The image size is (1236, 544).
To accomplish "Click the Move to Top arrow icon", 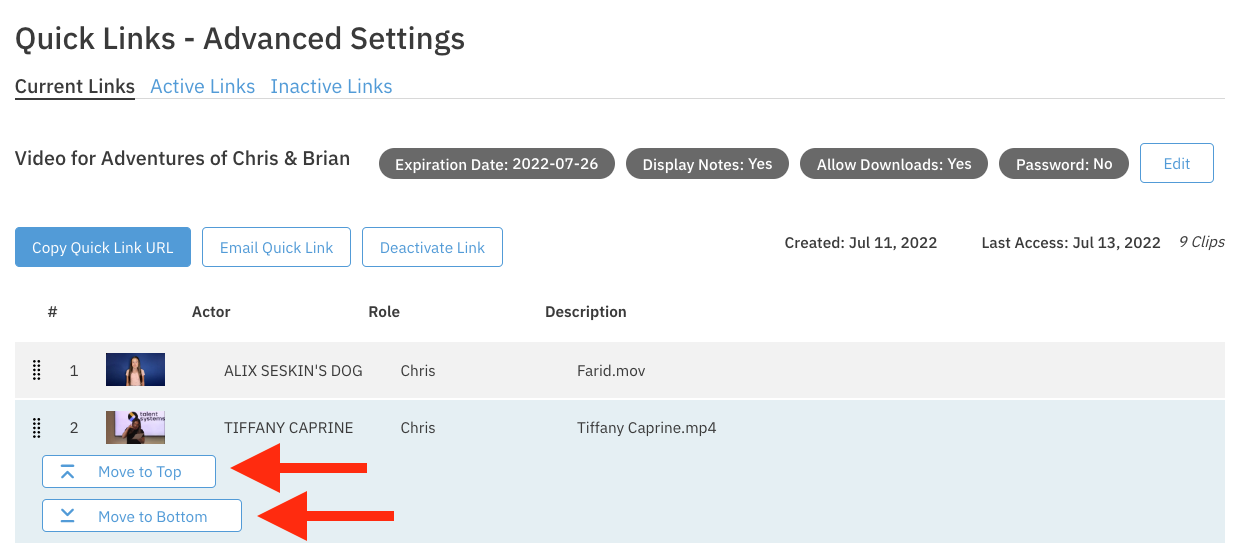I will pyautogui.click(x=68, y=472).
